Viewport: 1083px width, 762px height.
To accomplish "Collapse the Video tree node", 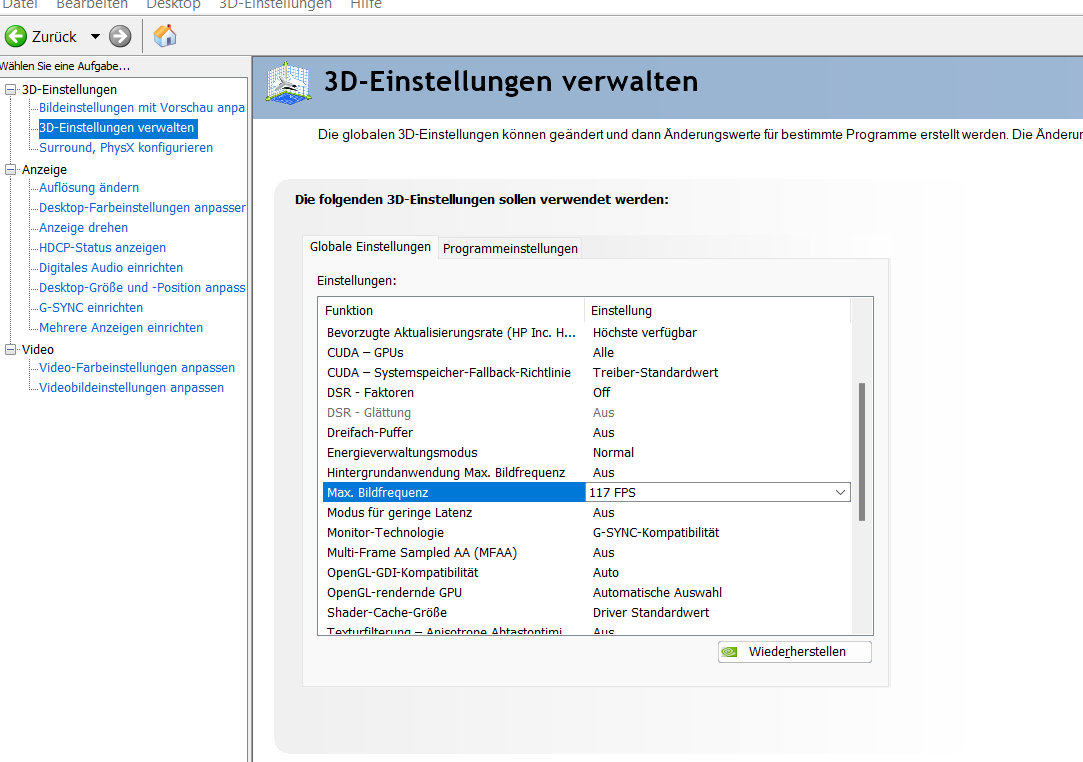I will coord(10,350).
